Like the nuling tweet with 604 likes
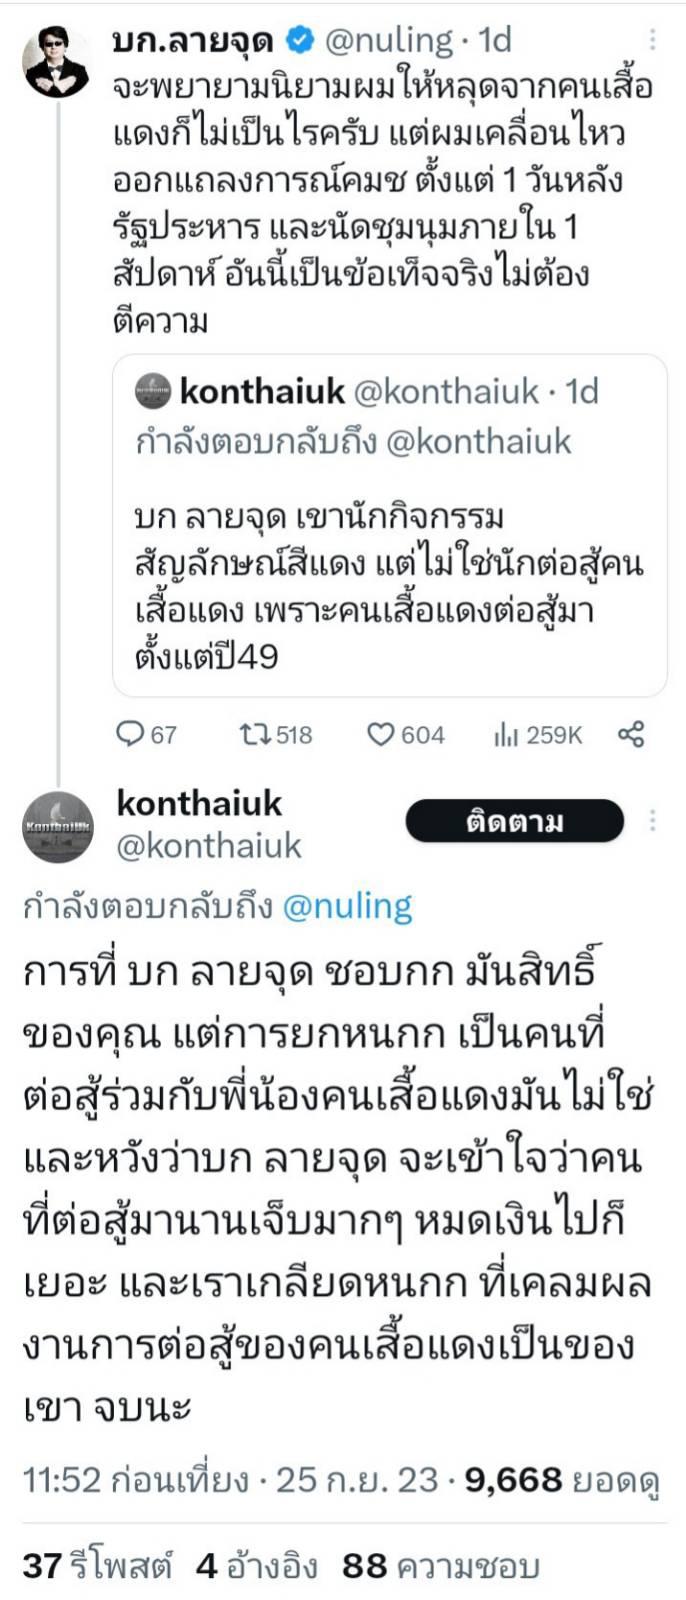This screenshot has width=686, height=1600. click(381, 735)
